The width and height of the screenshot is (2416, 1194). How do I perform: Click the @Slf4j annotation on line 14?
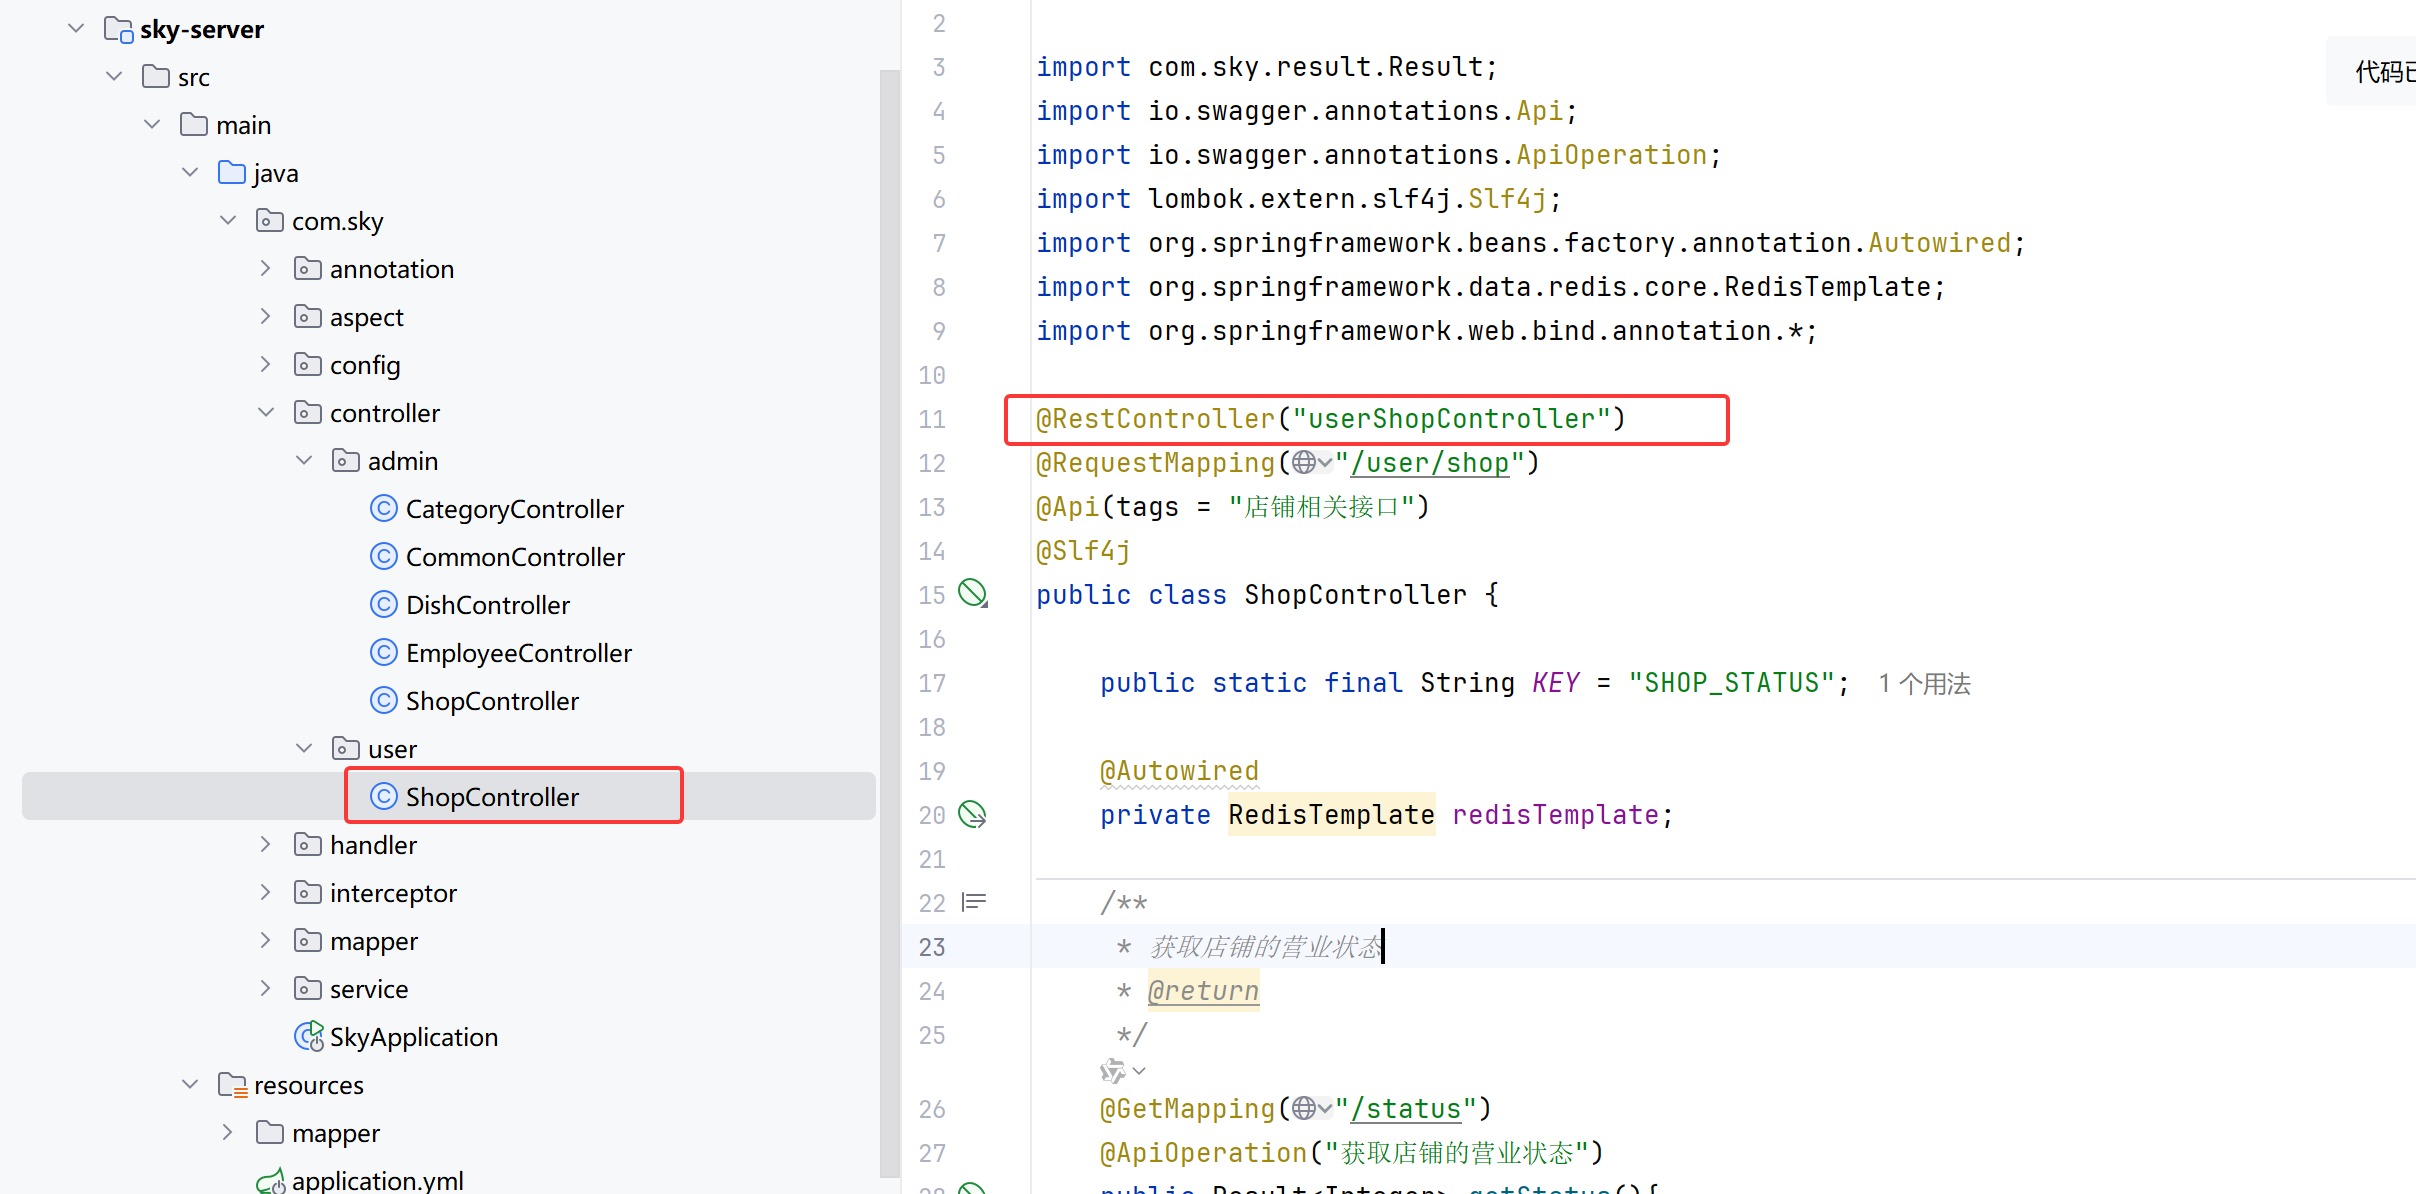[x=1083, y=551]
